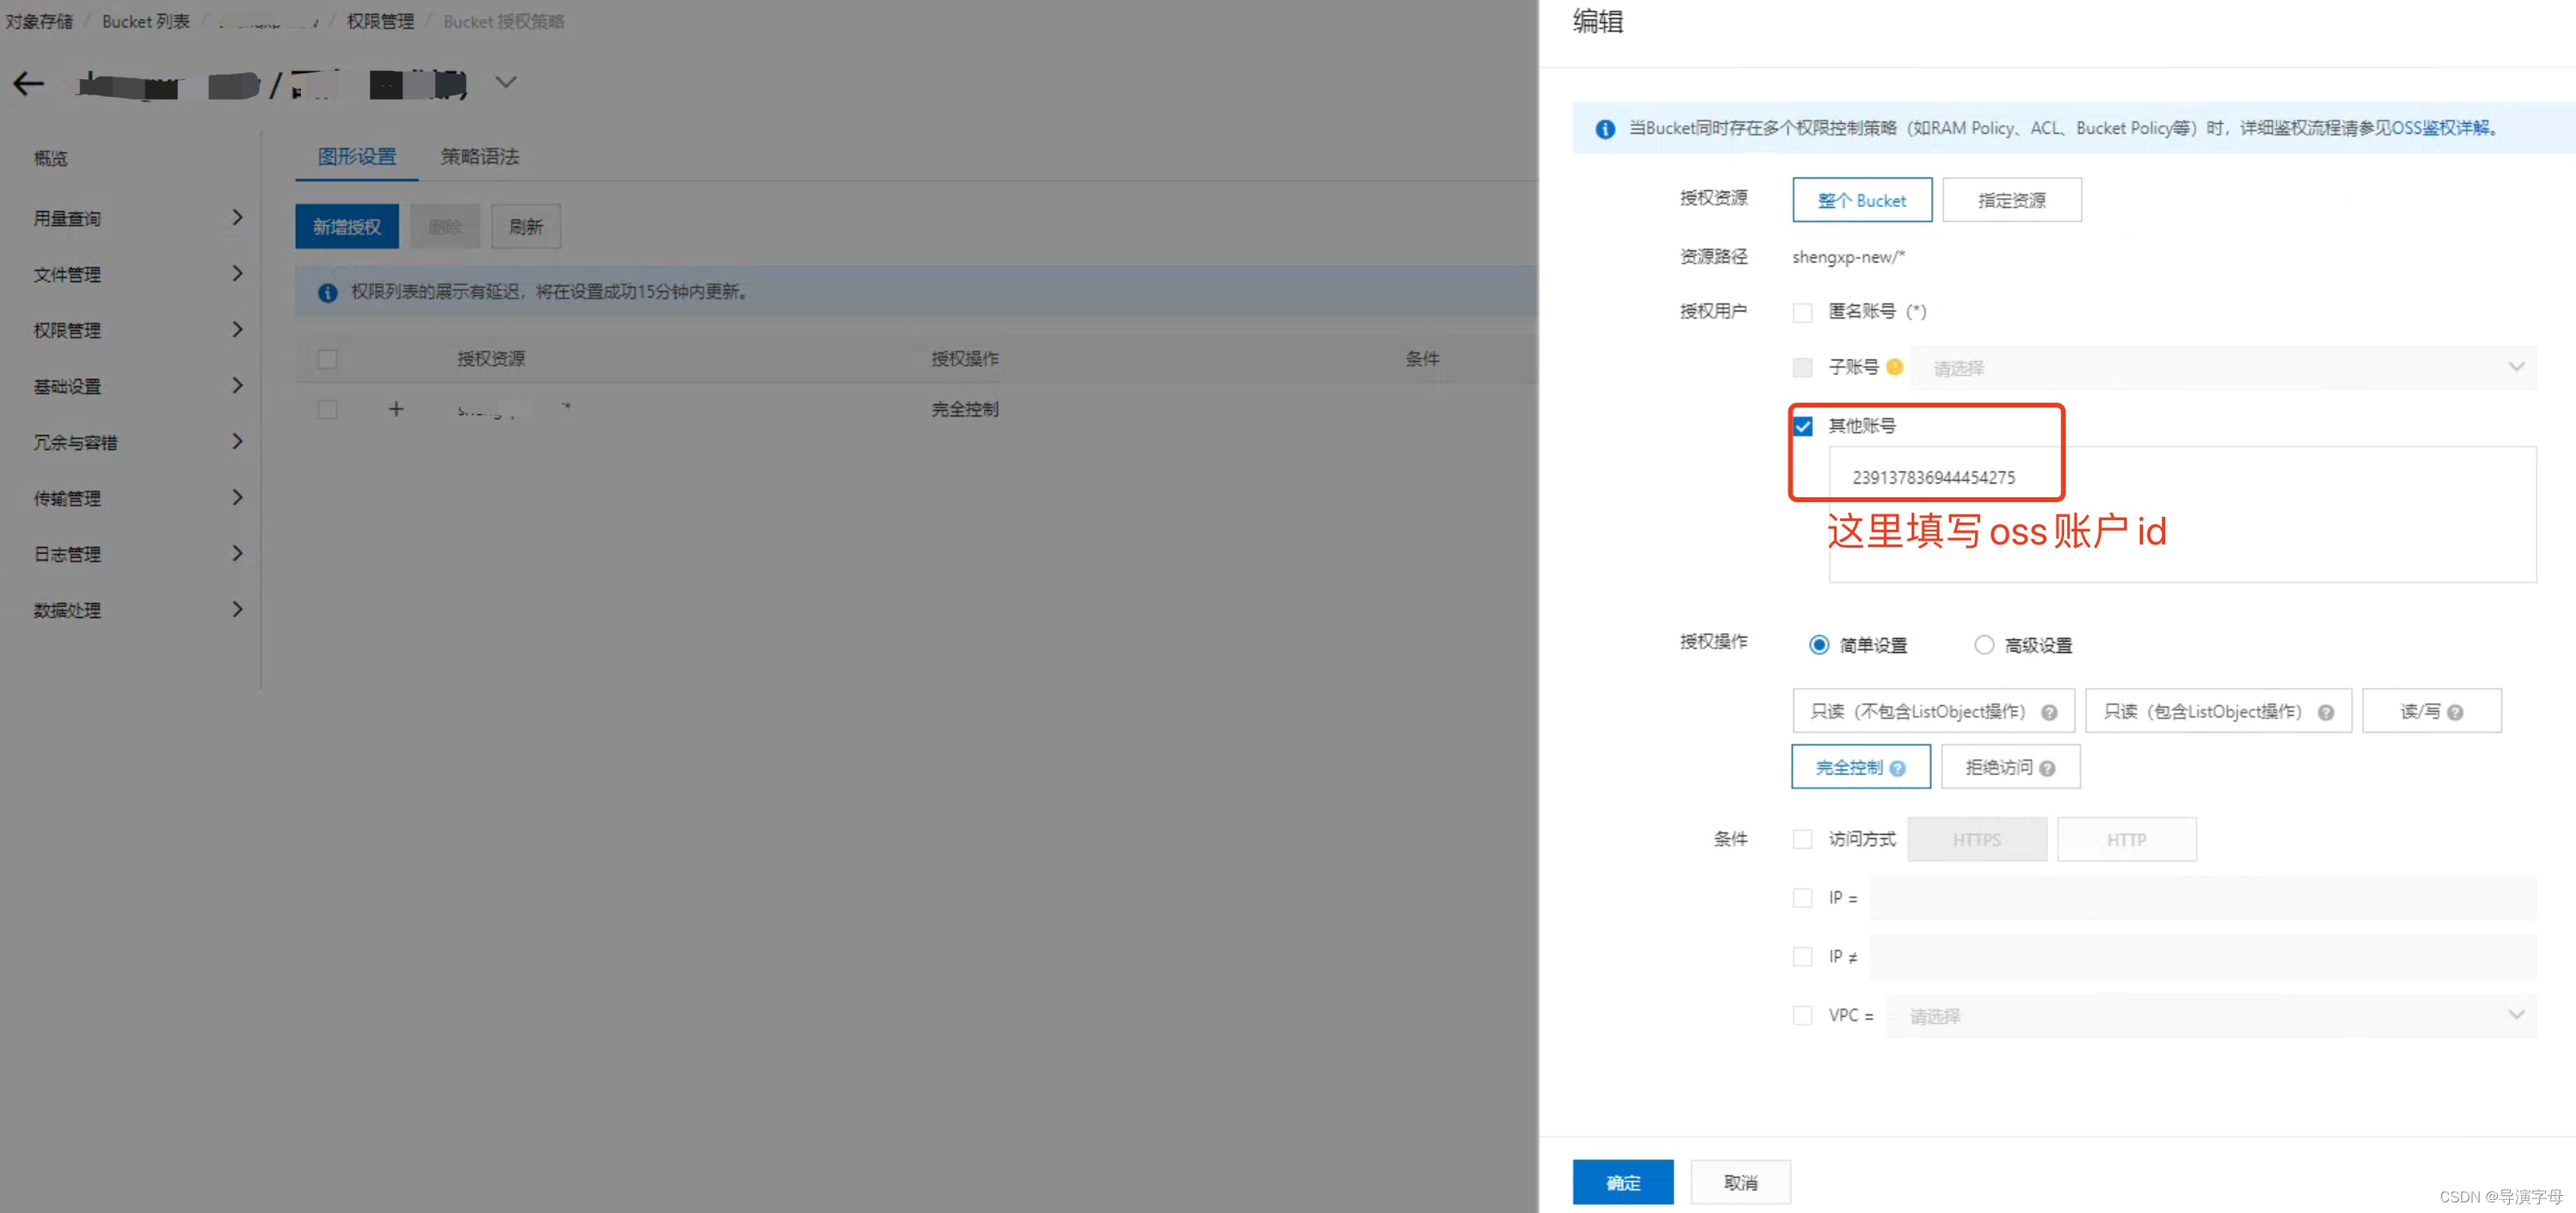
Task: Select HTTP access method
Action: 2127,840
